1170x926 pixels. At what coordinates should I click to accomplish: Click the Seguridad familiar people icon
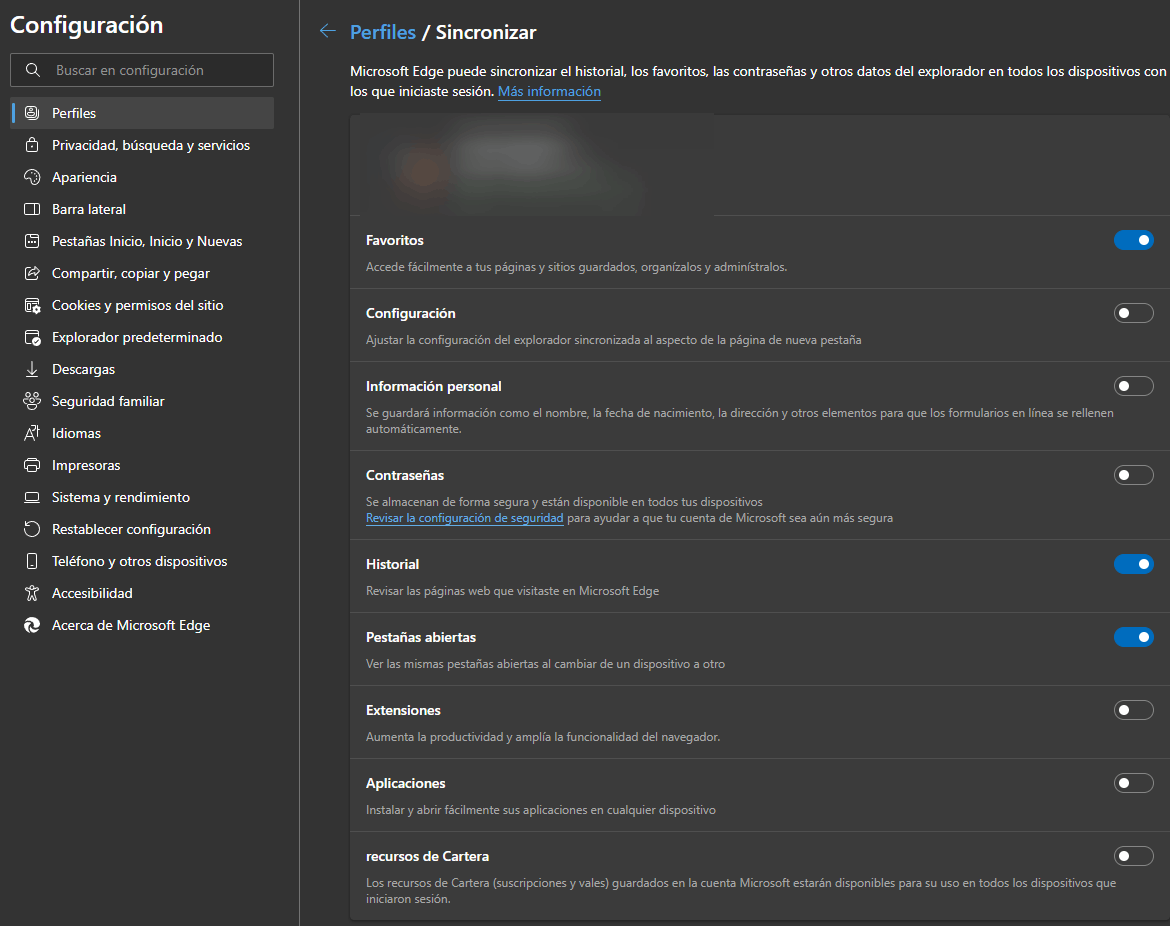coord(32,401)
